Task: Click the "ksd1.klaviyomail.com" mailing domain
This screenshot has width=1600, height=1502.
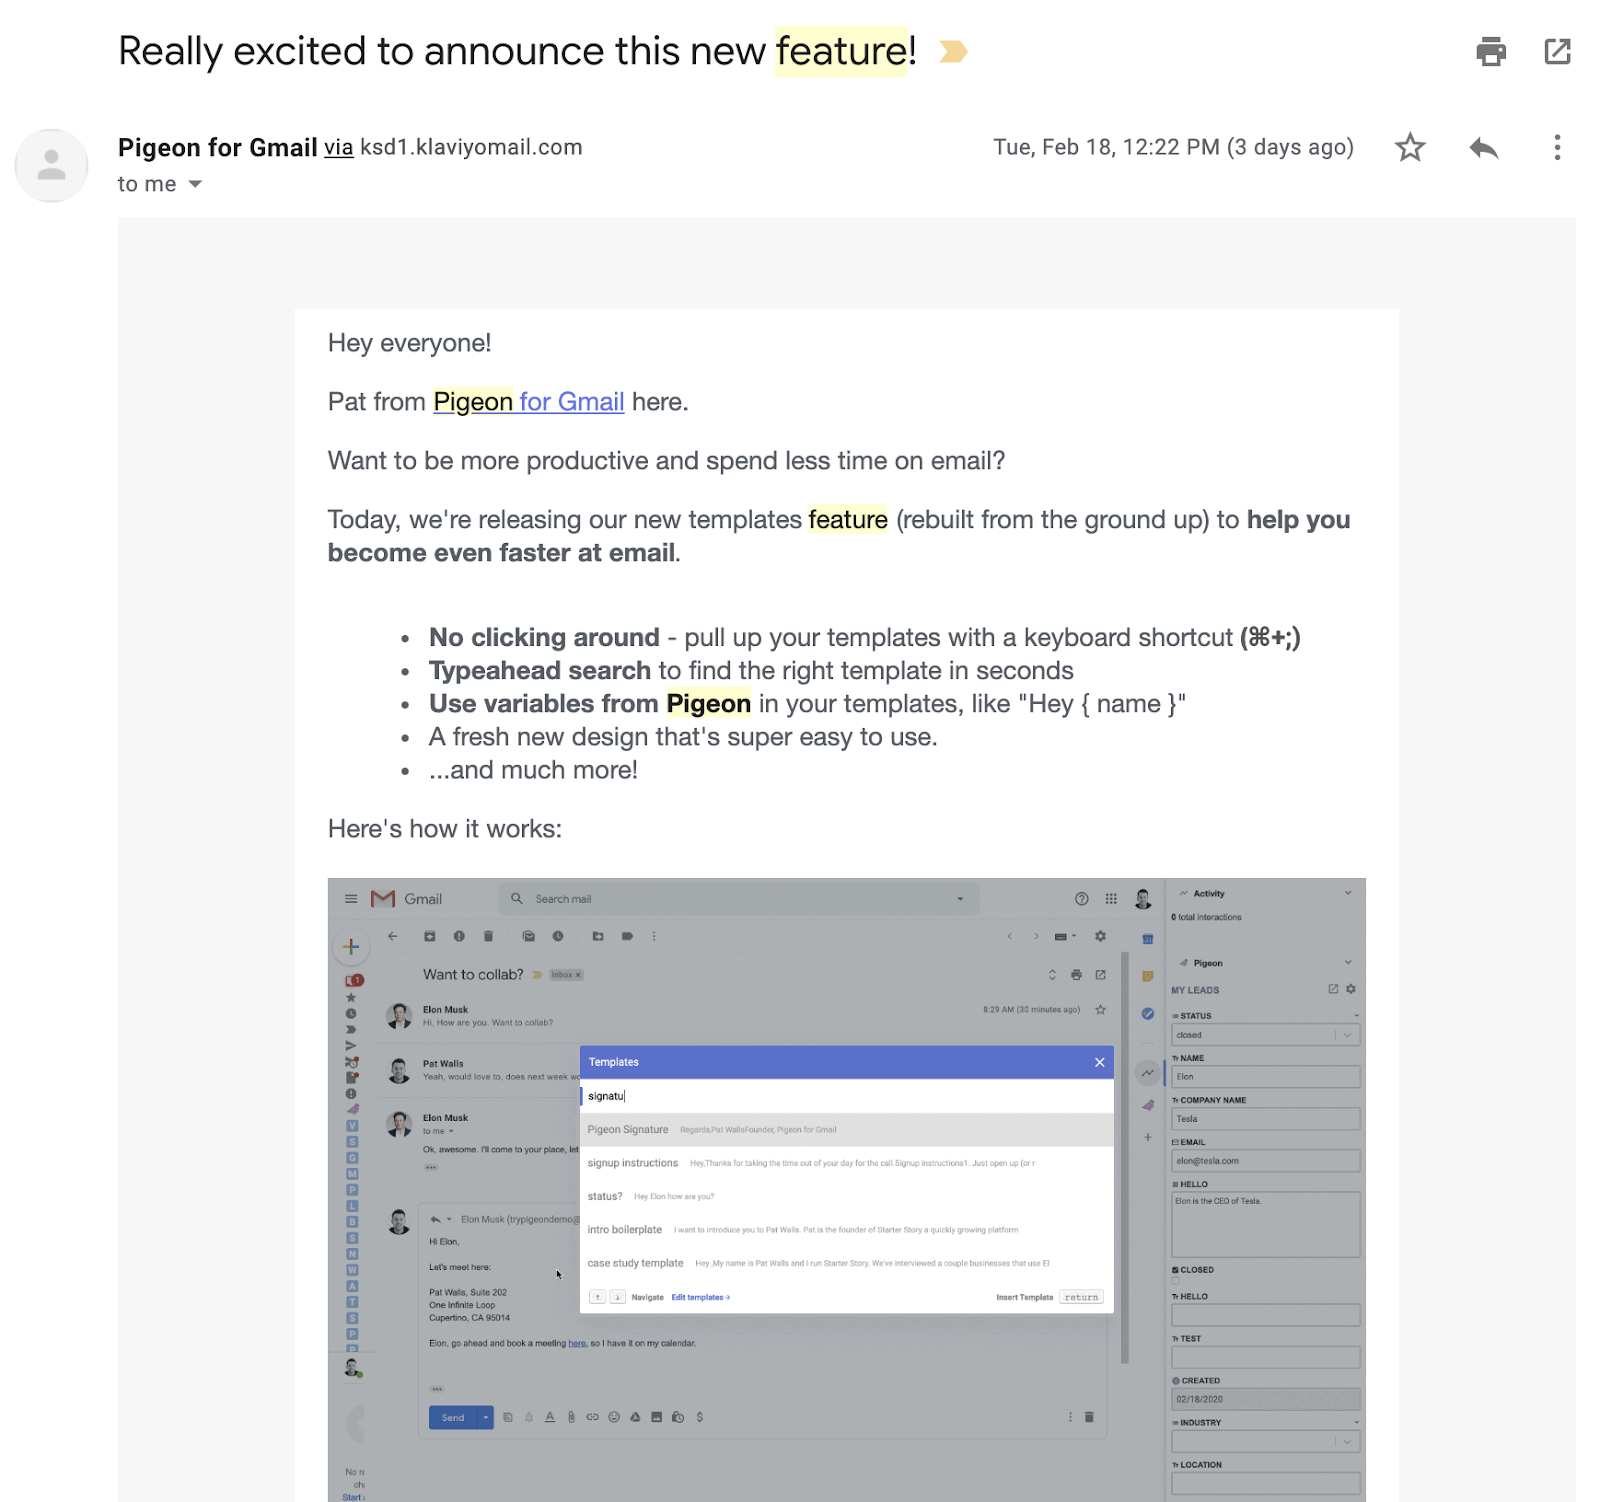Action: [471, 148]
